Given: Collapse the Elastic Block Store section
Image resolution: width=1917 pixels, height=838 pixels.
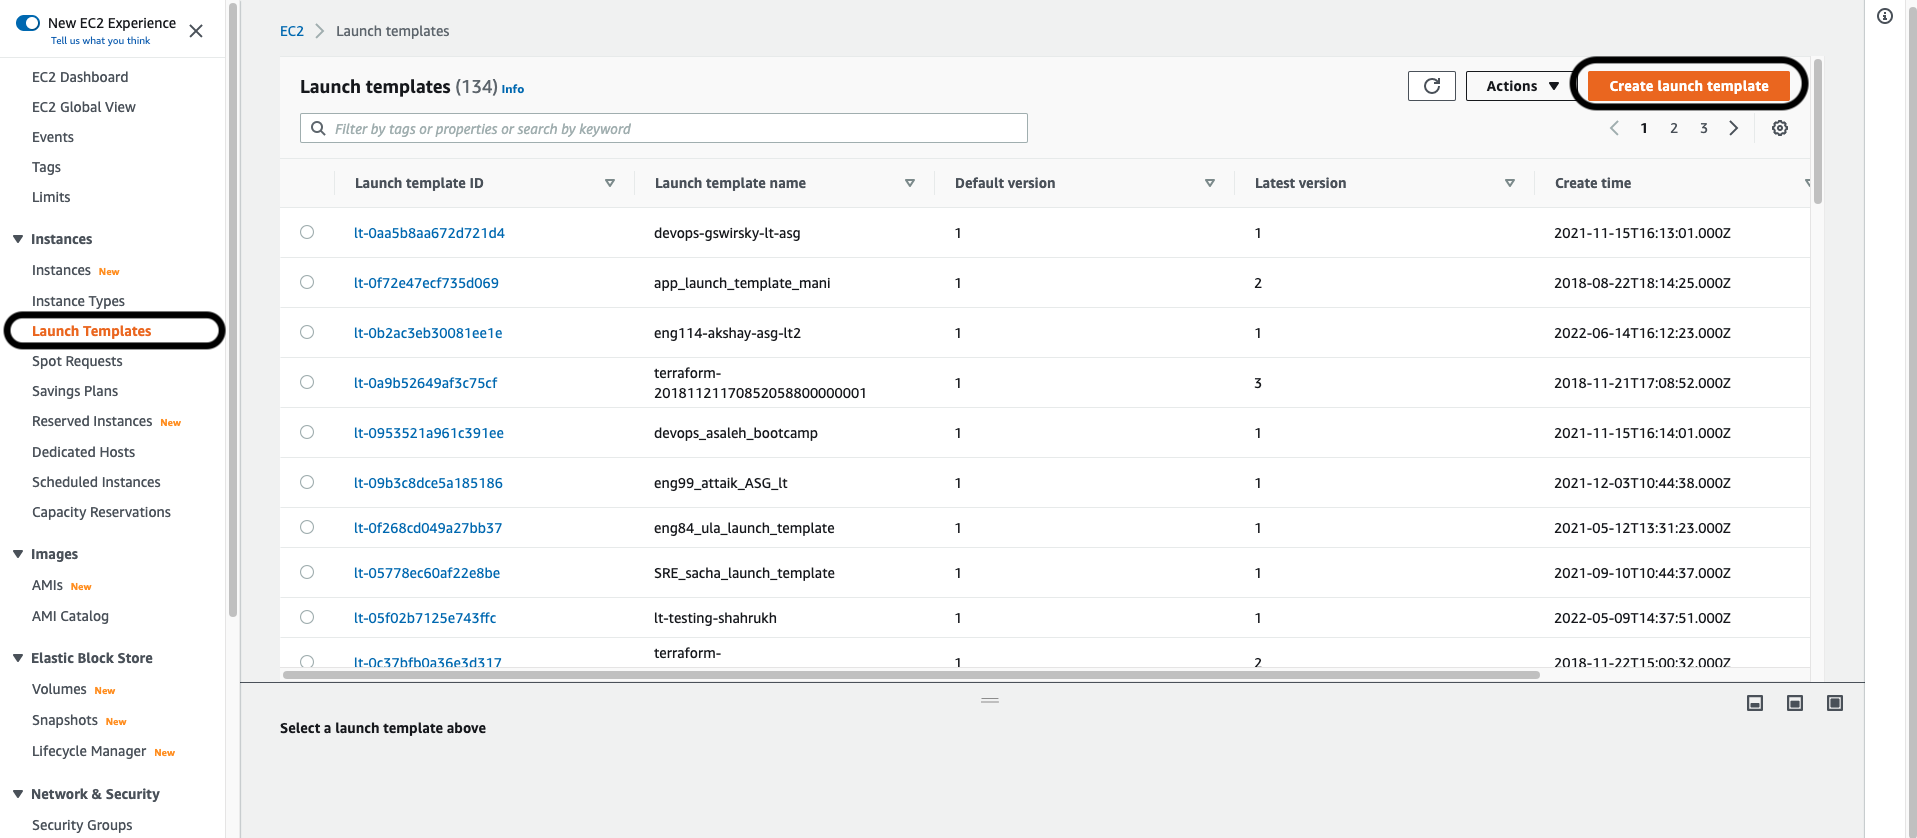Looking at the screenshot, I should pyautogui.click(x=18, y=658).
